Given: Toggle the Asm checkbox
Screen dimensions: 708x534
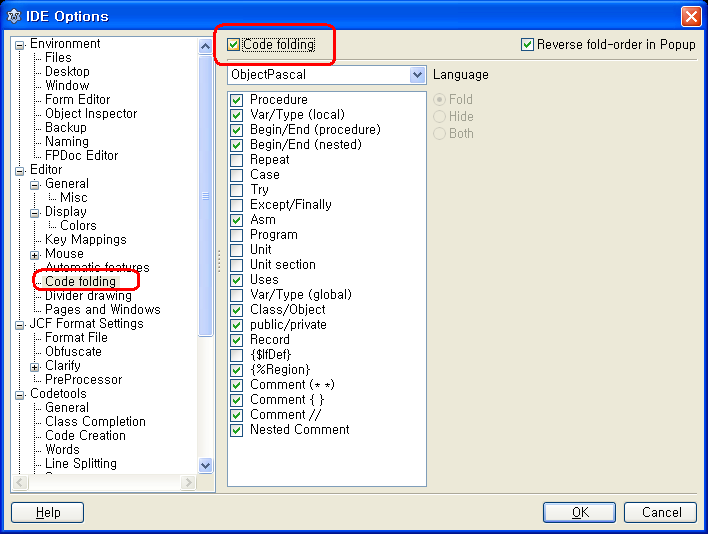Looking at the screenshot, I should [x=236, y=220].
